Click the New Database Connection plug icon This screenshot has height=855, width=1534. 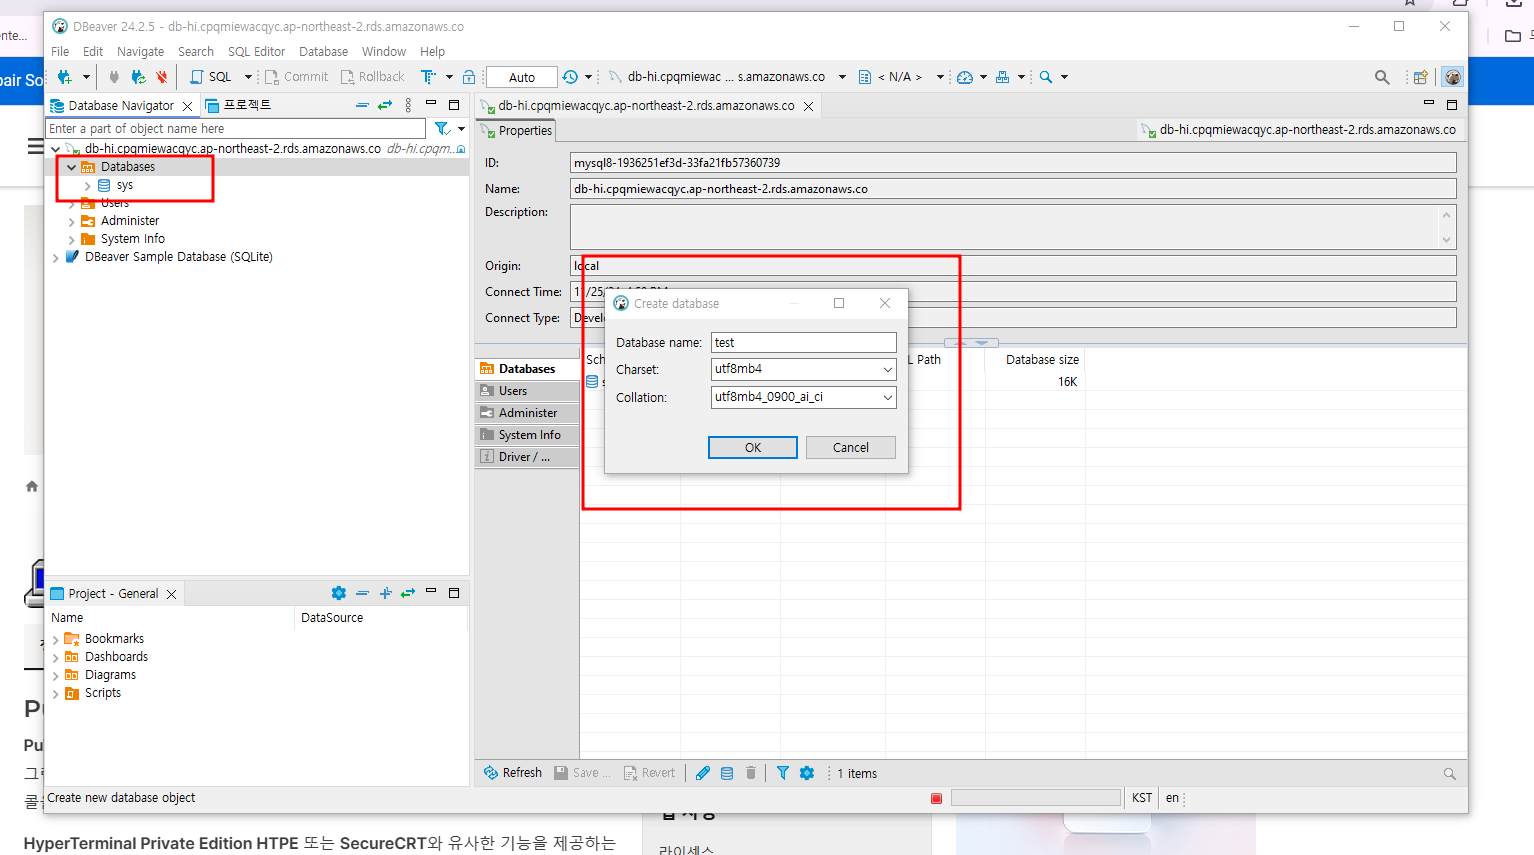(65, 77)
